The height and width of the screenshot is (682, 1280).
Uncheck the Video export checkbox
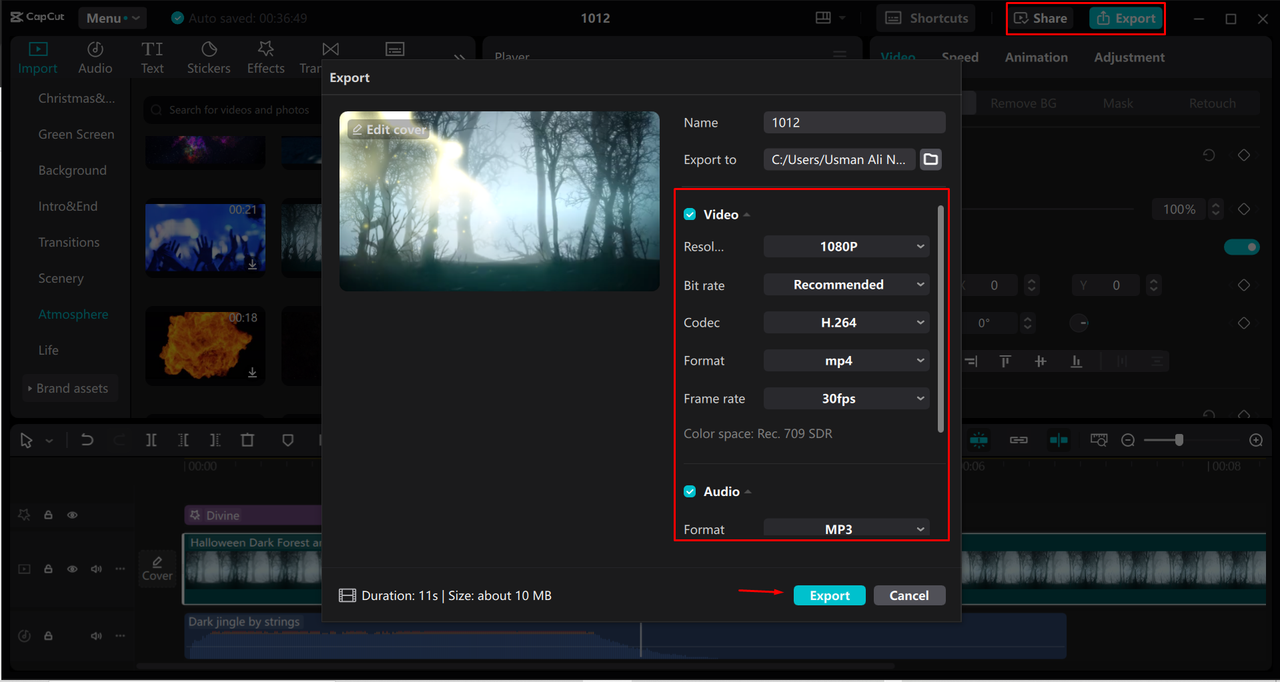690,215
